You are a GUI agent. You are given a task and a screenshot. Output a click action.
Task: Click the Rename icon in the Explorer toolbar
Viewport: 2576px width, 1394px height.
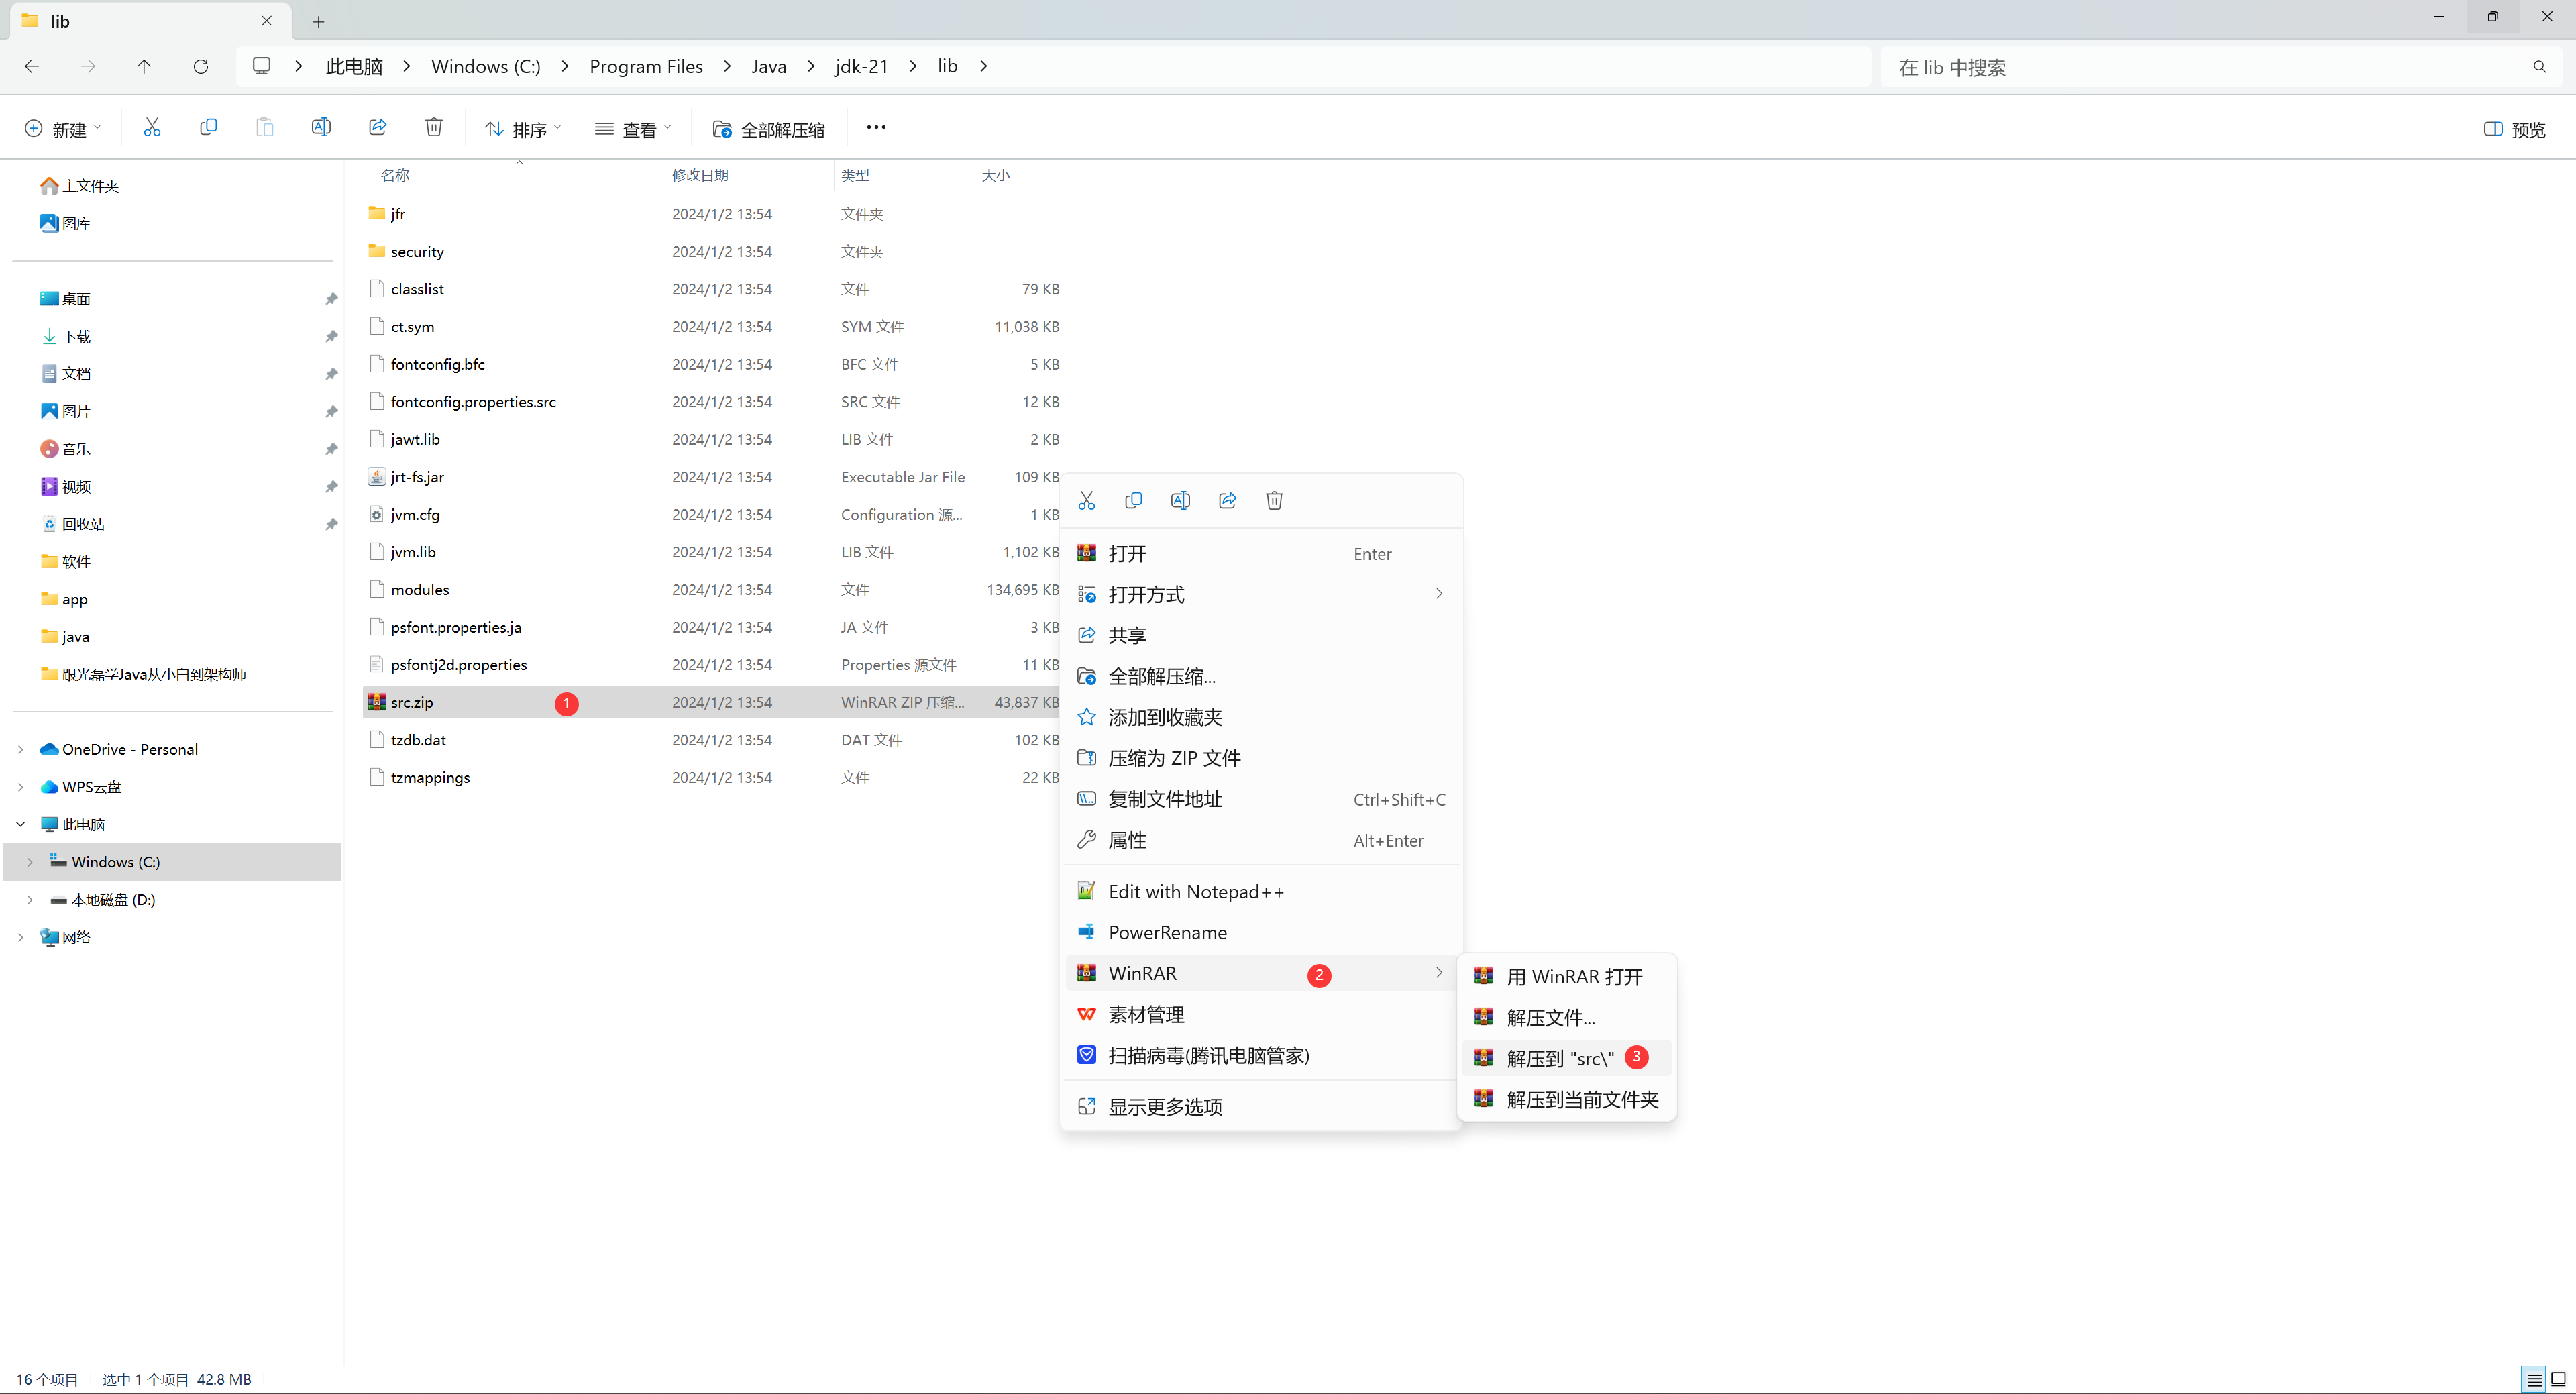pos(321,127)
